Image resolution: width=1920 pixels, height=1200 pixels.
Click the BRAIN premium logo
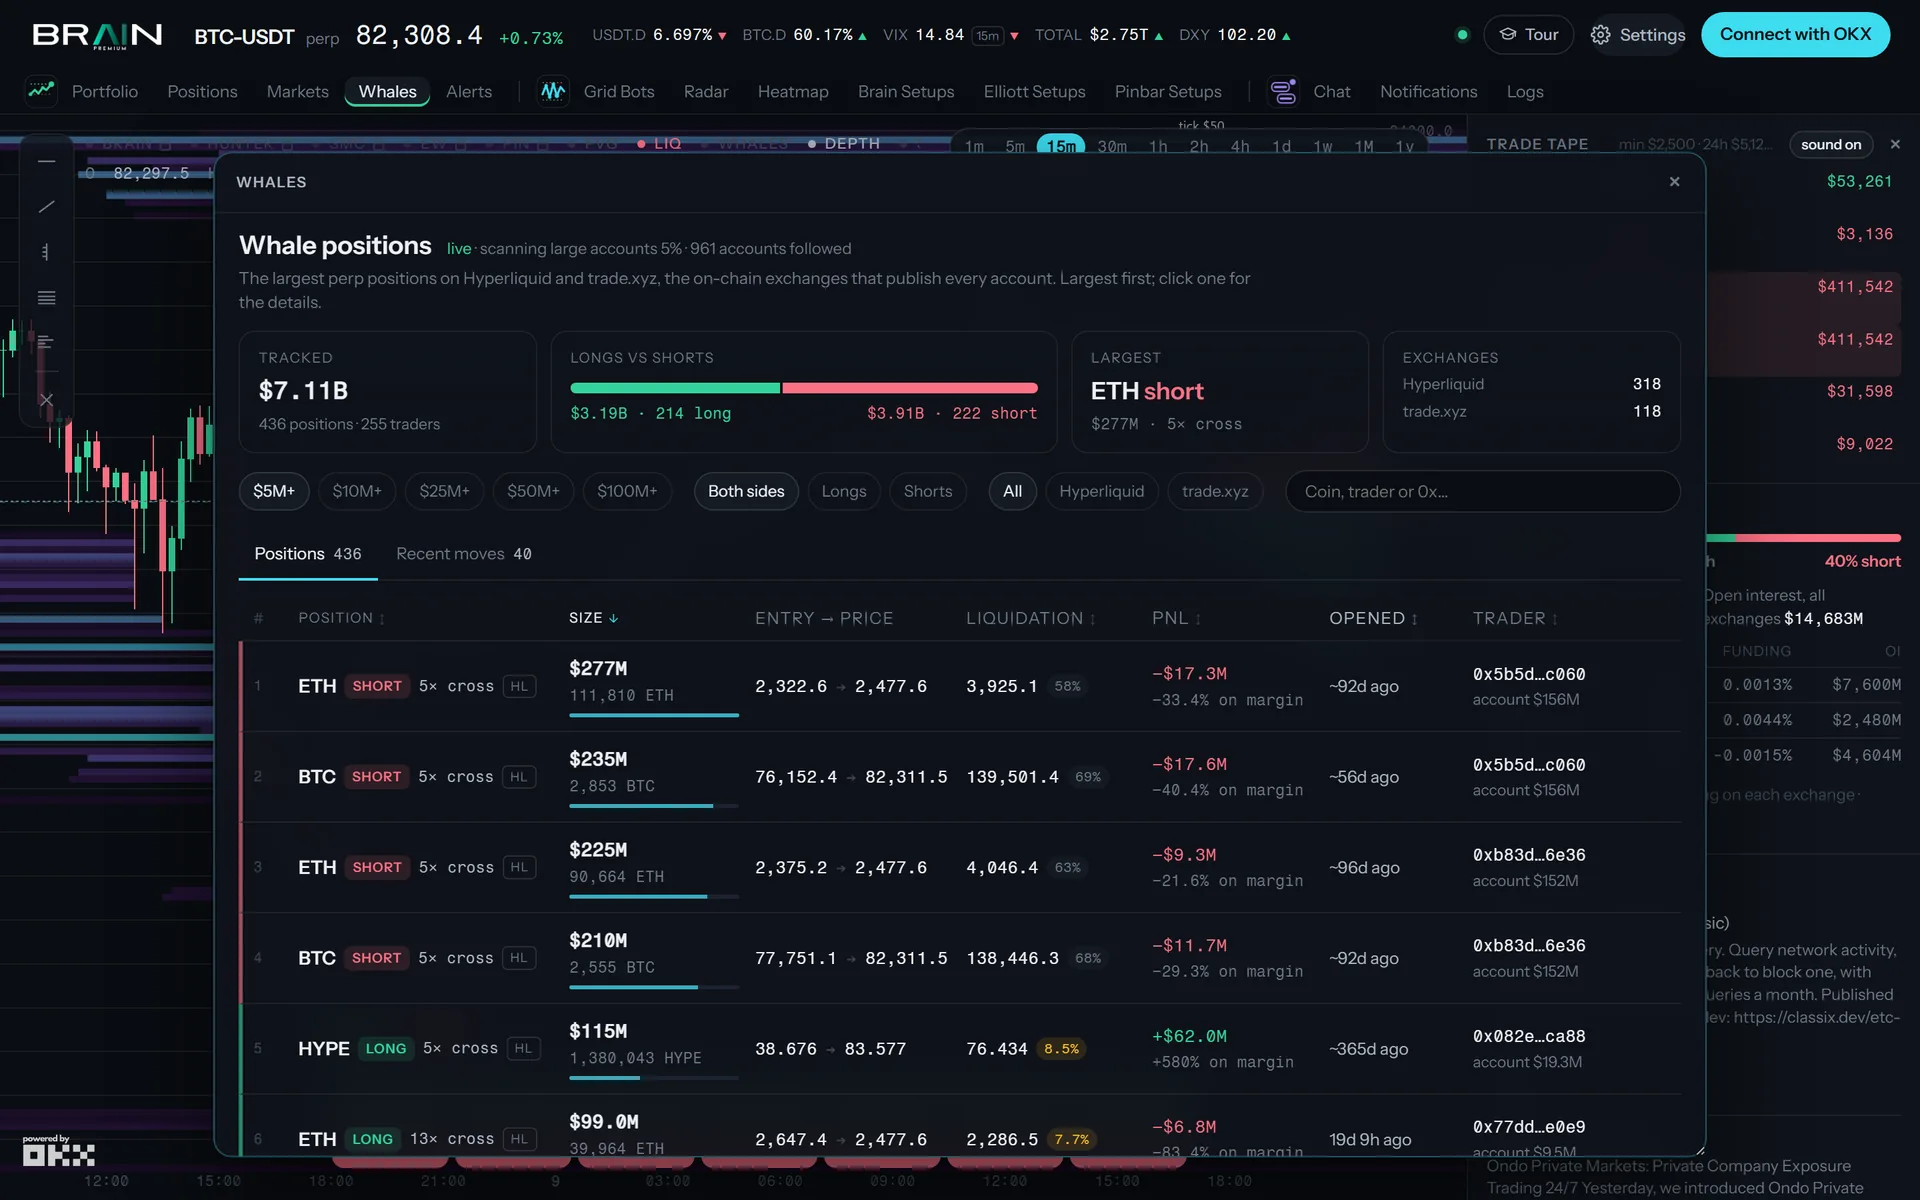(x=97, y=35)
